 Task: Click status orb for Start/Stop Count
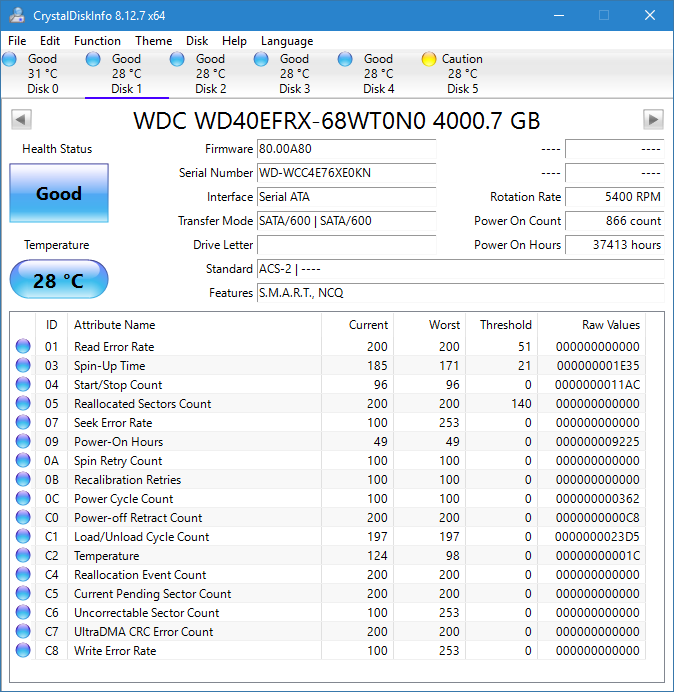(x=23, y=384)
